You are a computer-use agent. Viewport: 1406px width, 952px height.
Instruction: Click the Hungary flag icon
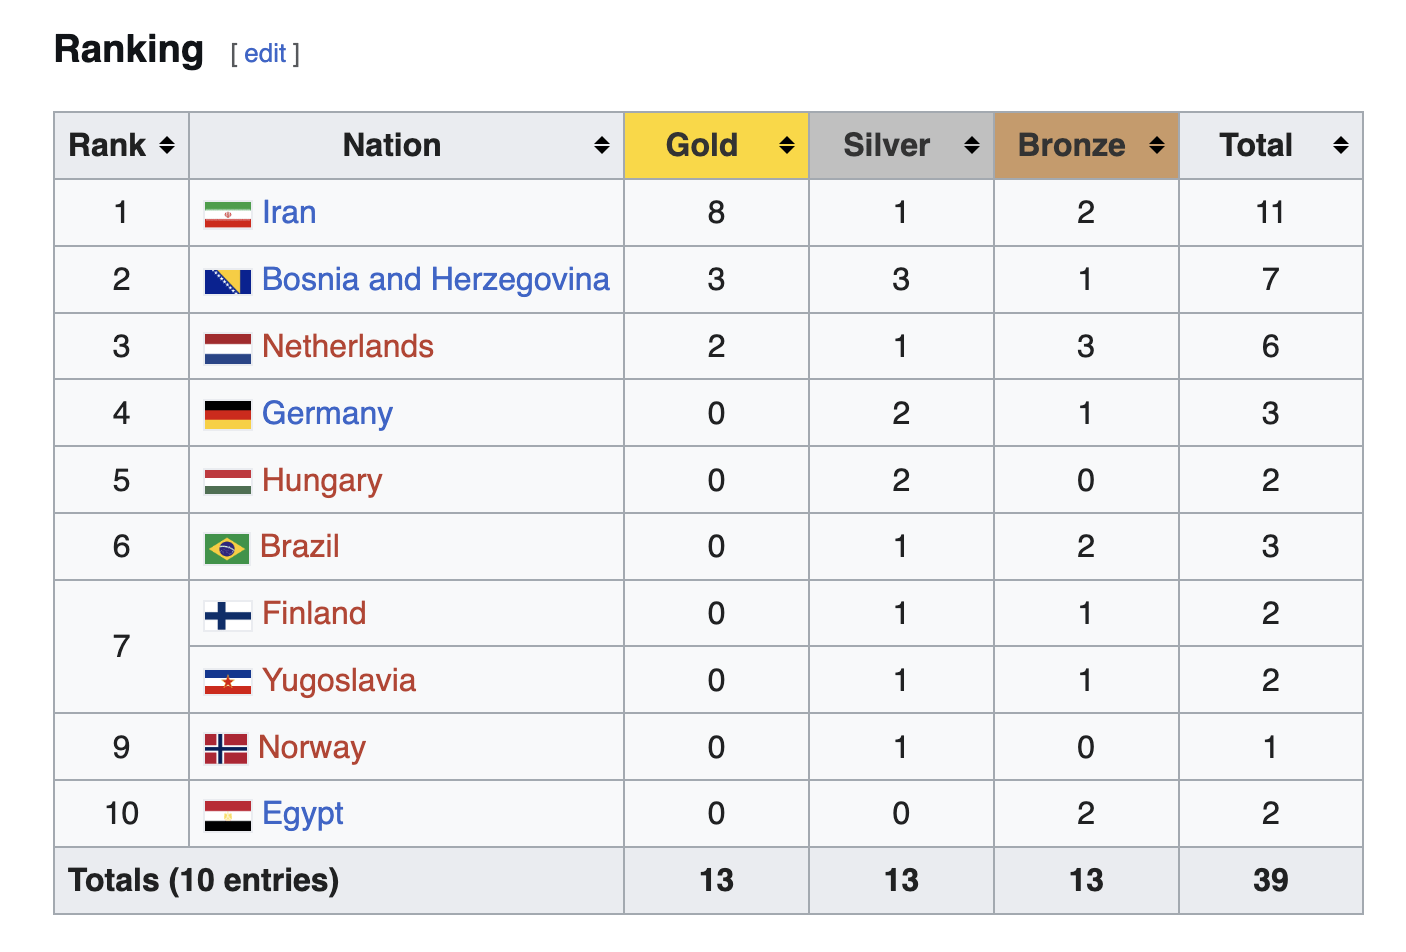[227, 481]
